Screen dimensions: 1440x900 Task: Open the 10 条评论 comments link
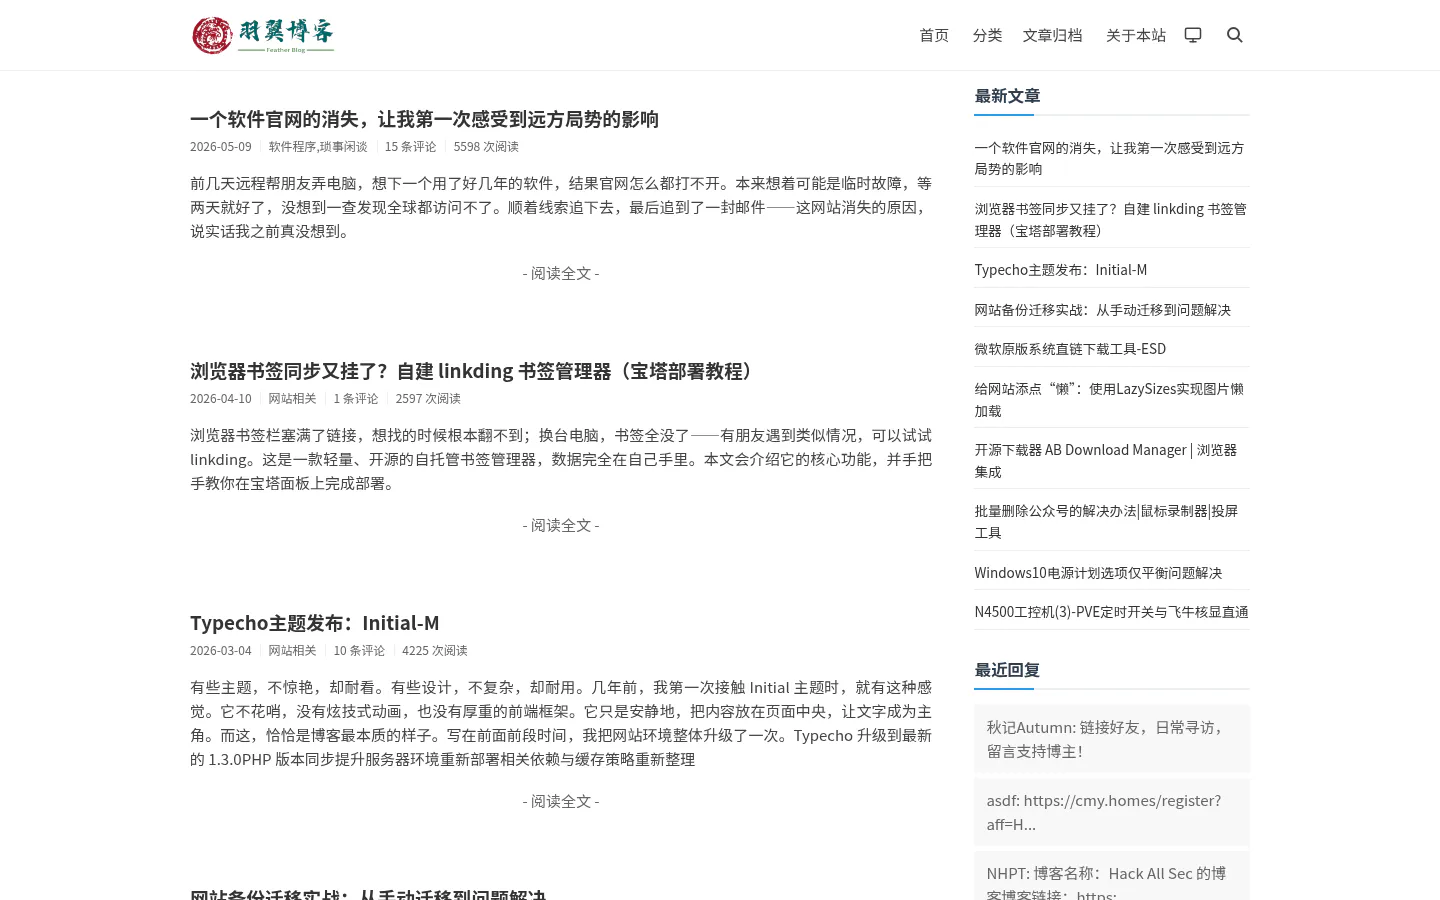pos(359,650)
